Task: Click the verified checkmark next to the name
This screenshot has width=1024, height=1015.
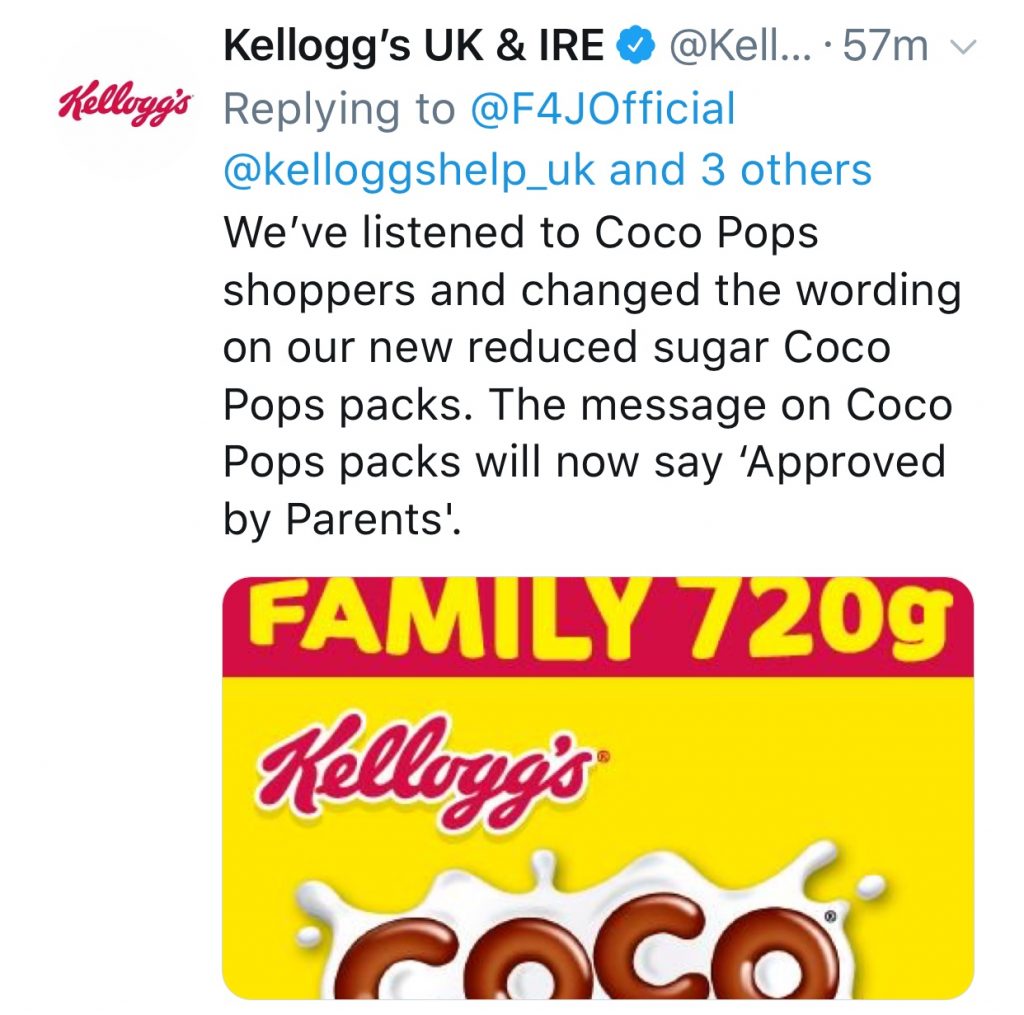Action: click(x=632, y=42)
